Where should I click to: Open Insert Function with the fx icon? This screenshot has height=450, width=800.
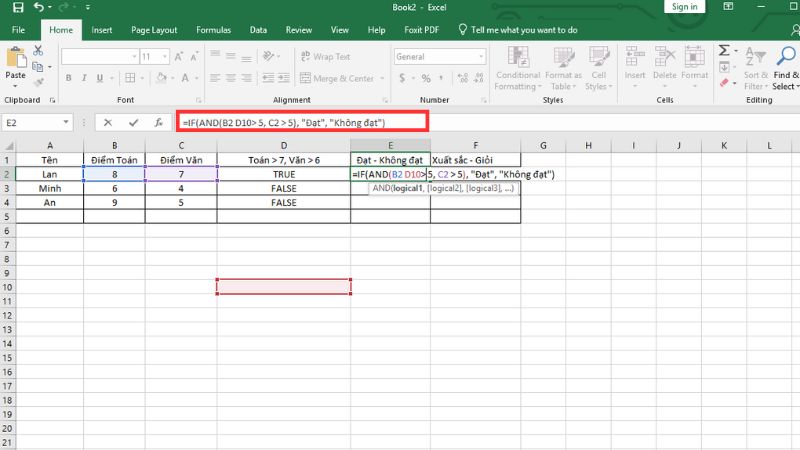coord(158,122)
